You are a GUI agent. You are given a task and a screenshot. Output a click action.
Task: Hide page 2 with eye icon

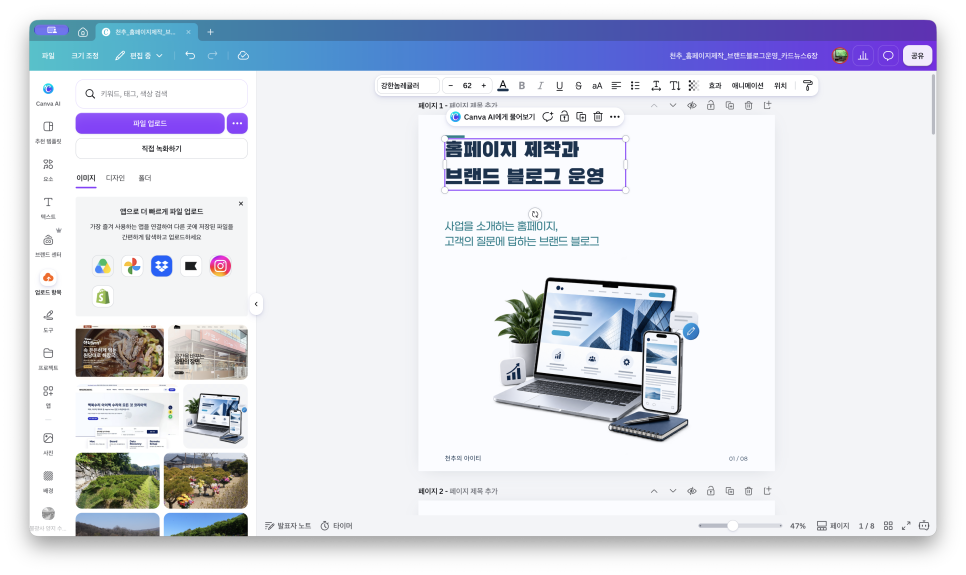tap(692, 491)
